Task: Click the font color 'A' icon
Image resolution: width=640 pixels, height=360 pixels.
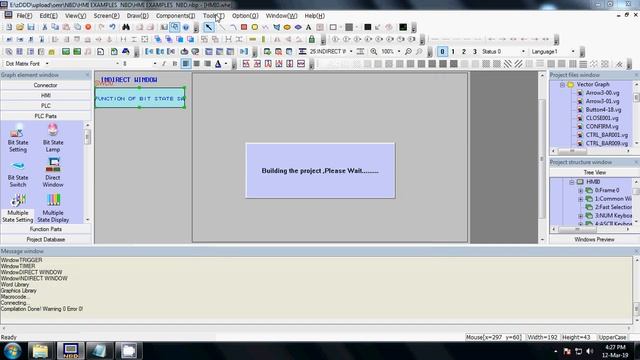Action: (x=218, y=64)
